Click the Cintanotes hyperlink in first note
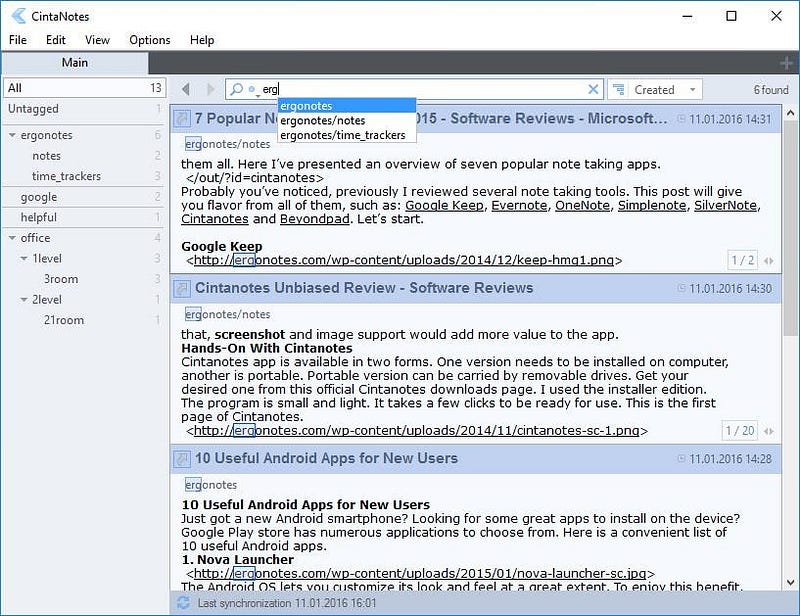The height and width of the screenshot is (616, 800). 215,219
